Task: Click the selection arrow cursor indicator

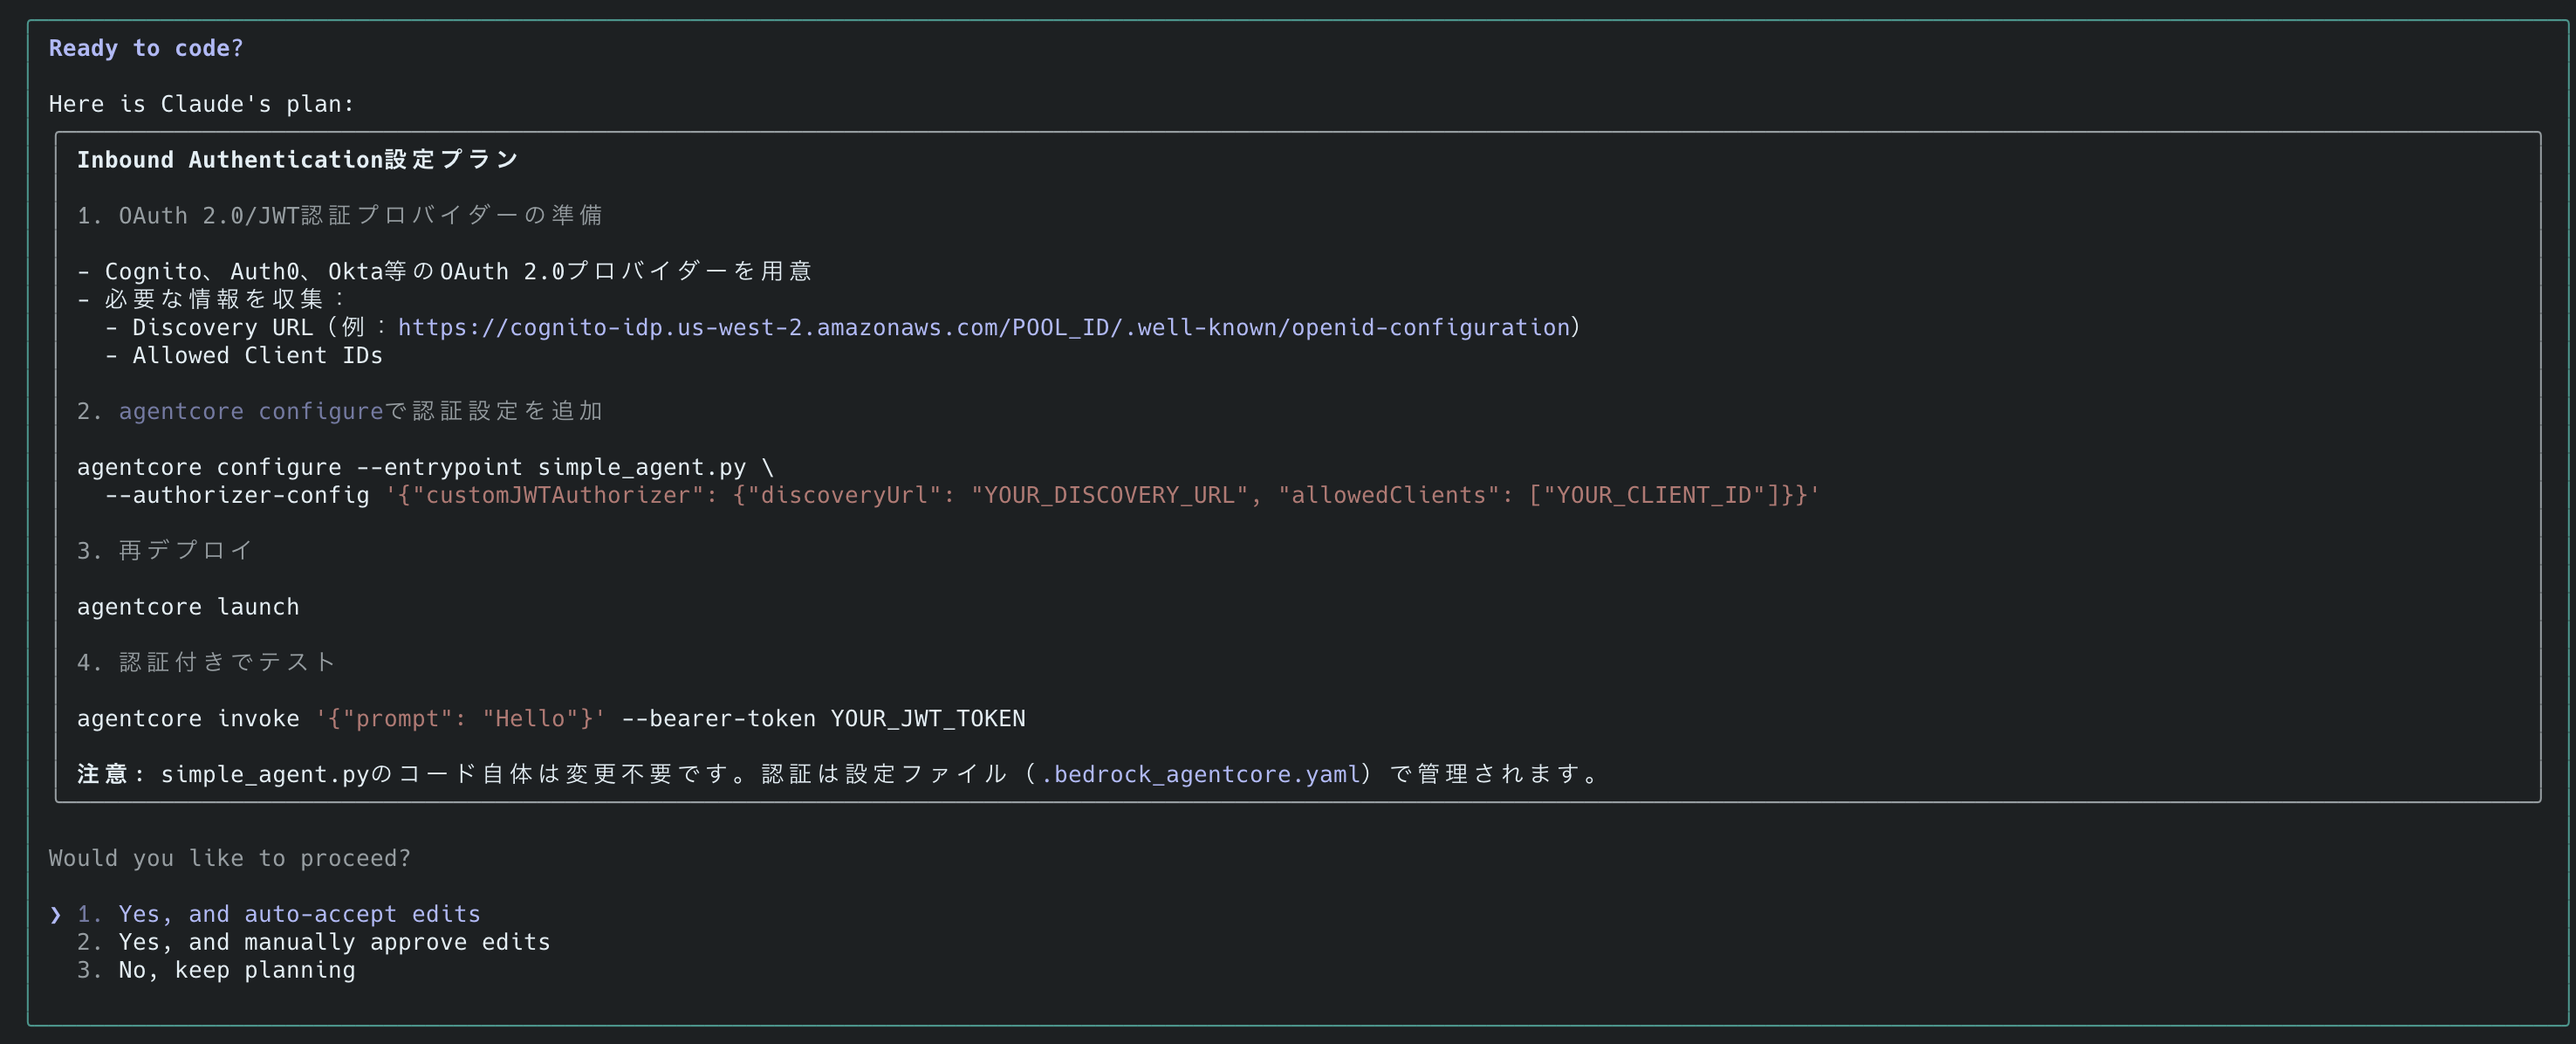Action: click(56, 915)
